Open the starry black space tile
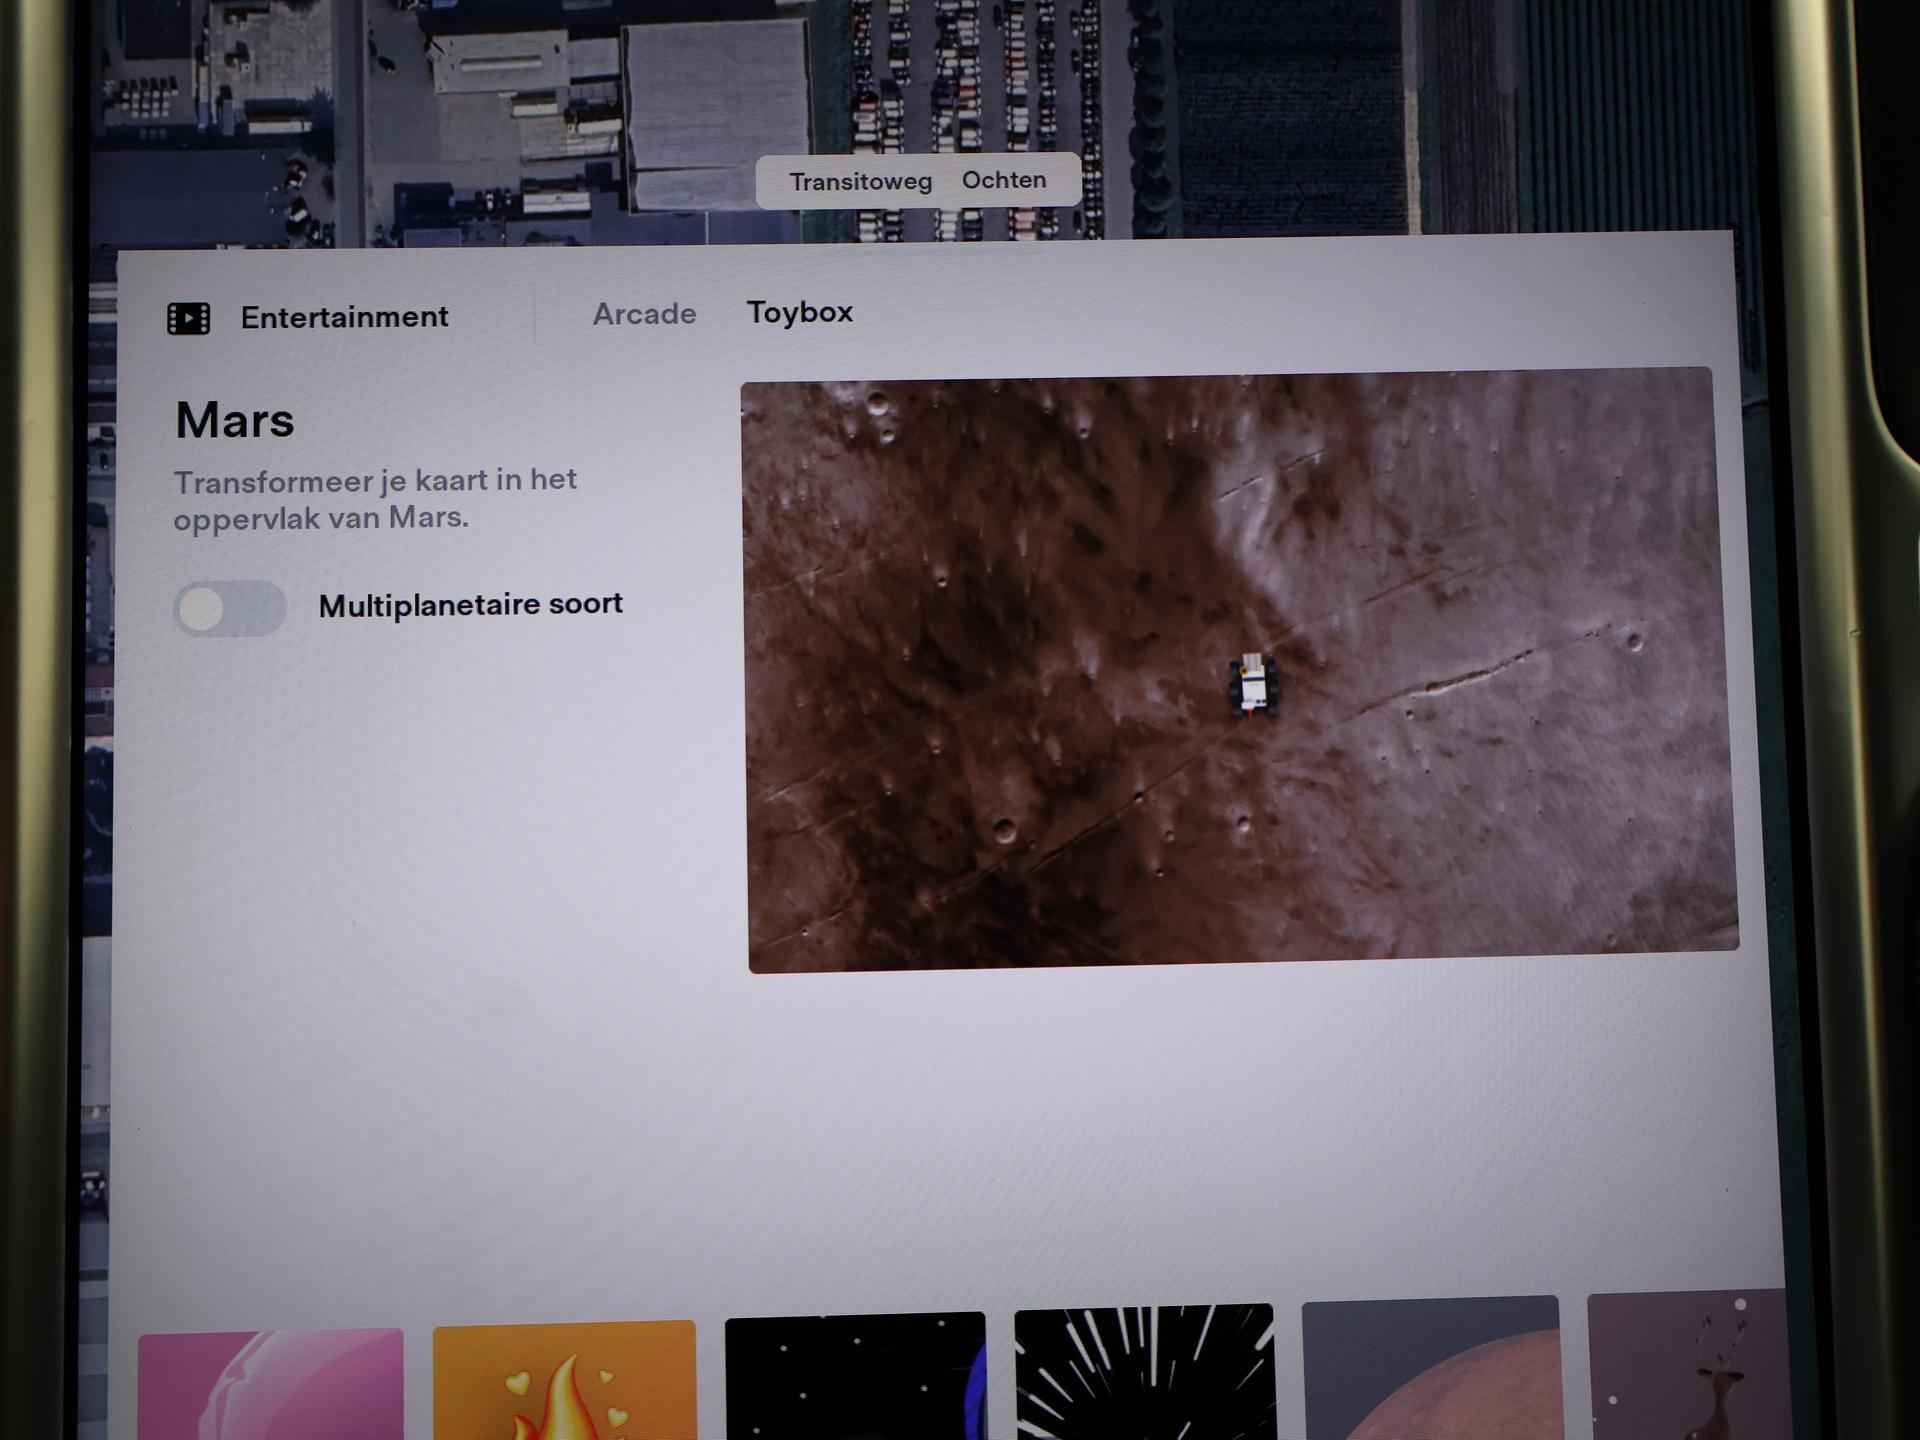 coord(854,1376)
